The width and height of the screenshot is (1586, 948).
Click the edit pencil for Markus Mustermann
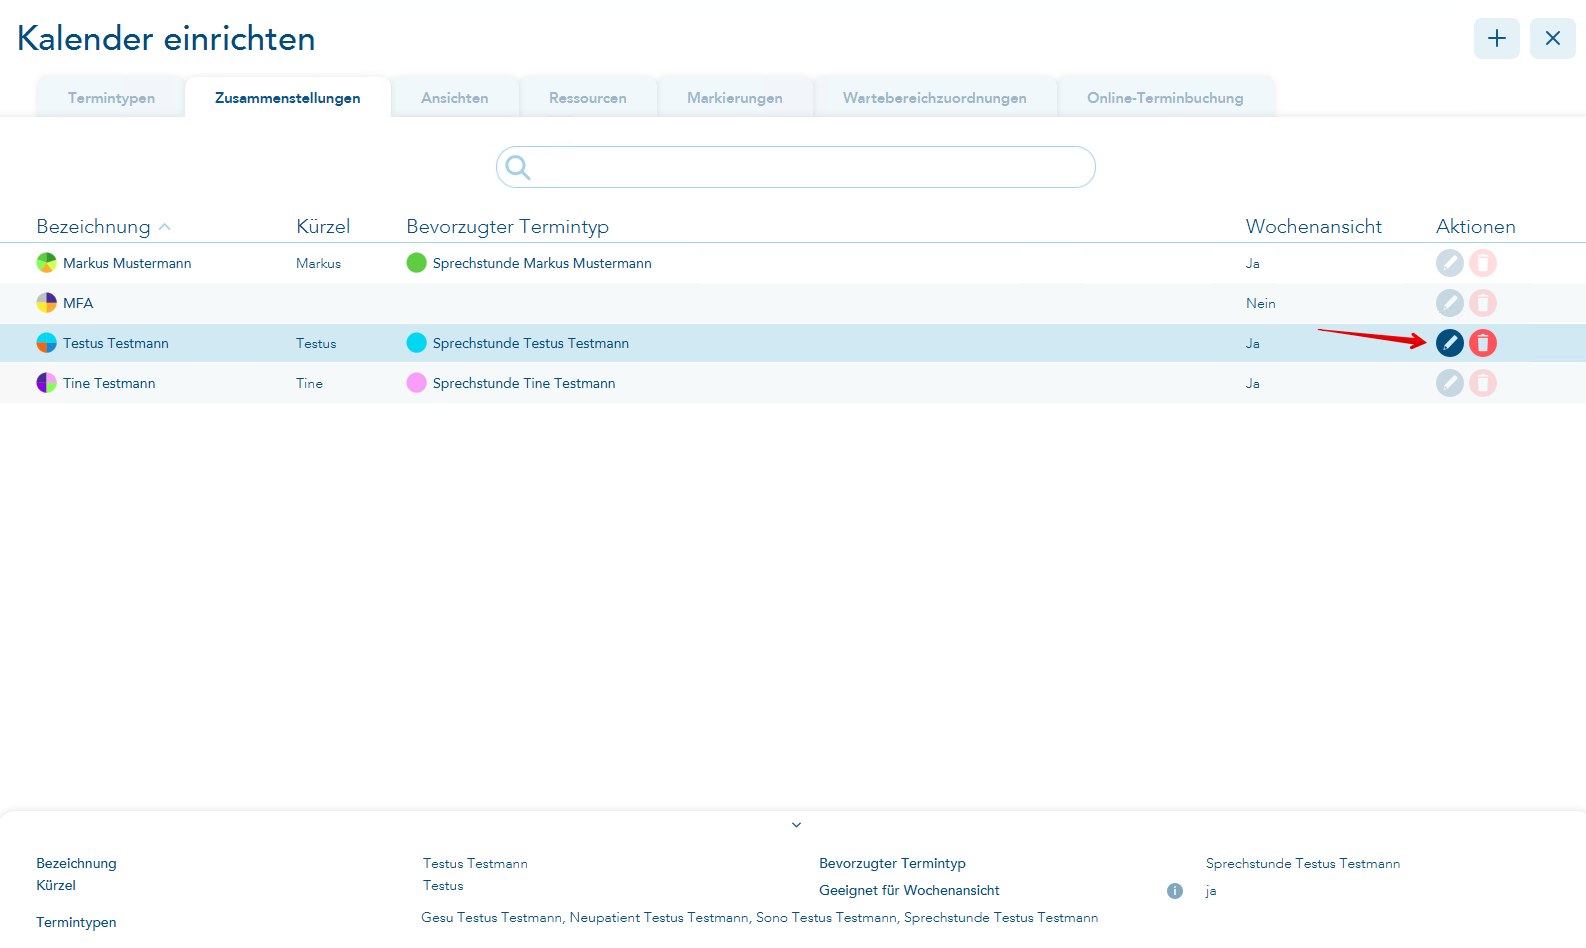pyautogui.click(x=1449, y=263)
